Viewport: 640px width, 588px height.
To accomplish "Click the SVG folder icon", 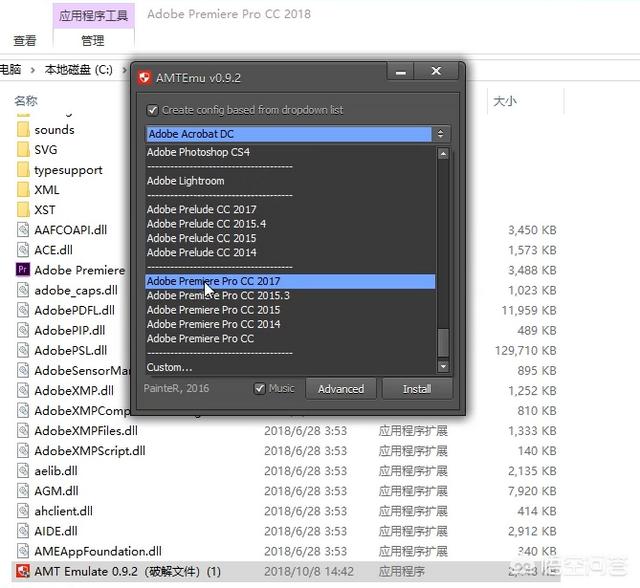I will [x=23, y=150].
